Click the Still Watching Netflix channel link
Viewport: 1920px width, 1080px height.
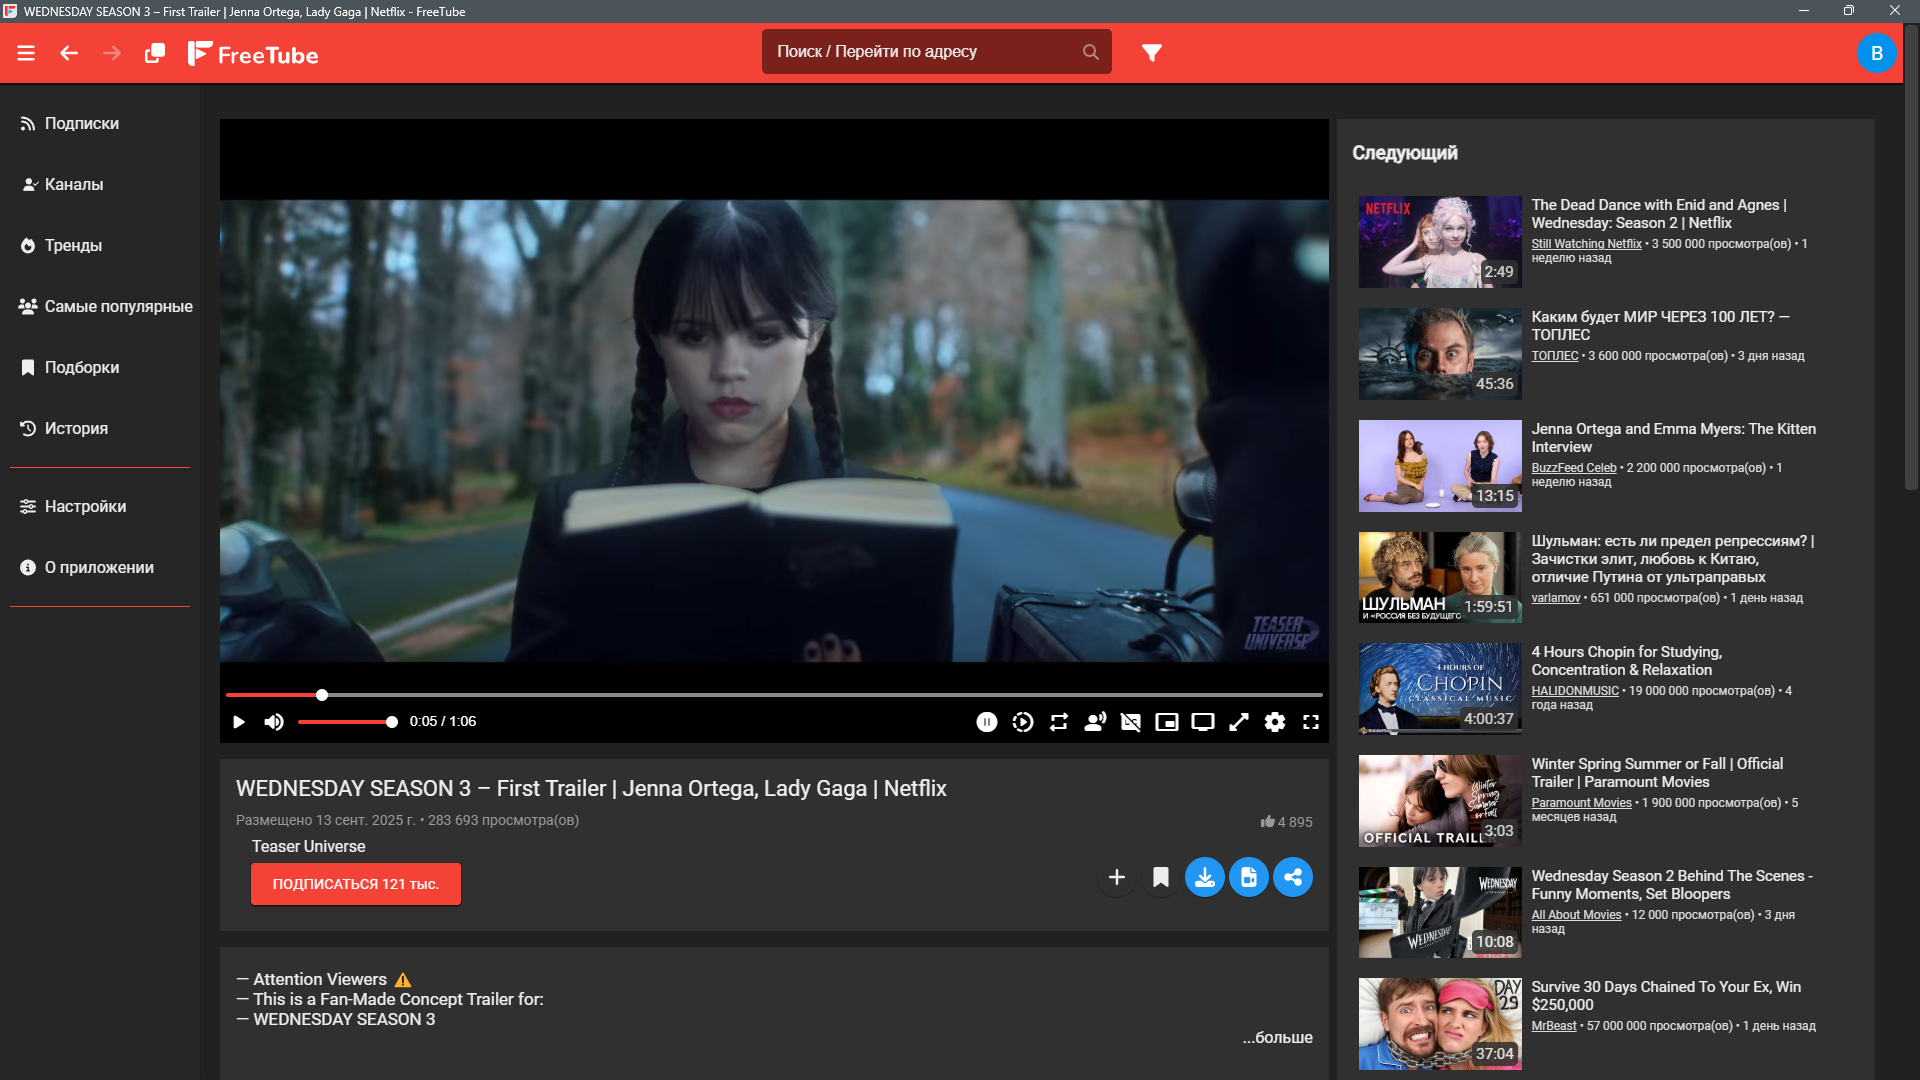click(x=1586, y=244)
